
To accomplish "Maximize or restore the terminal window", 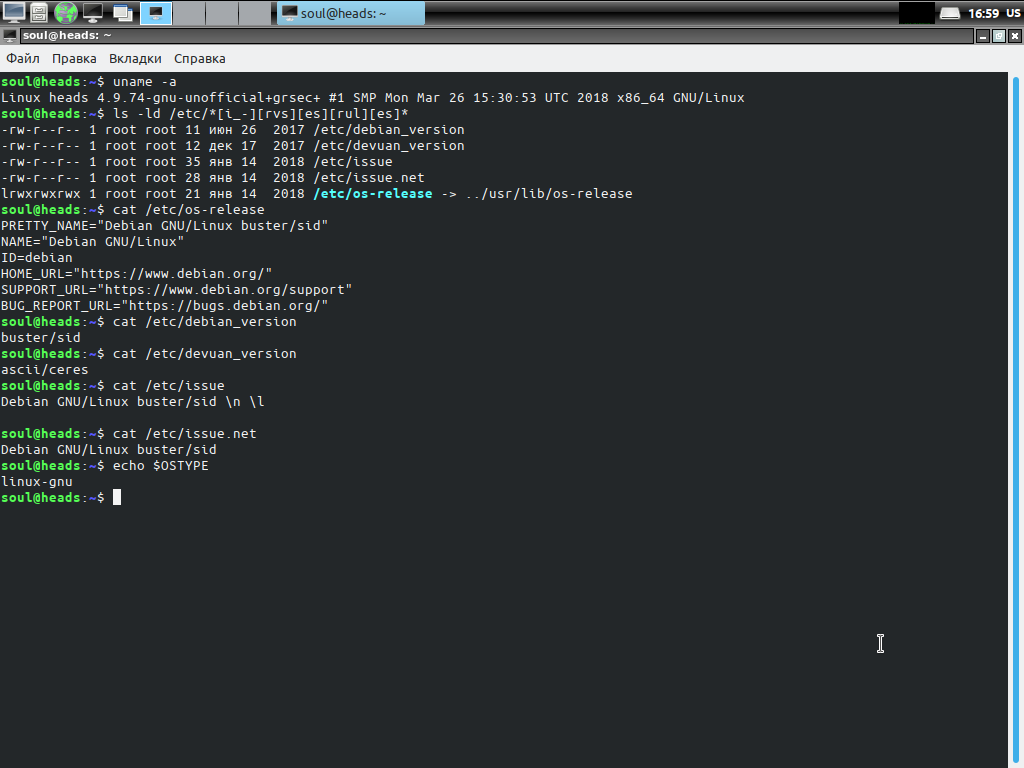I will (x=999, y=36).
